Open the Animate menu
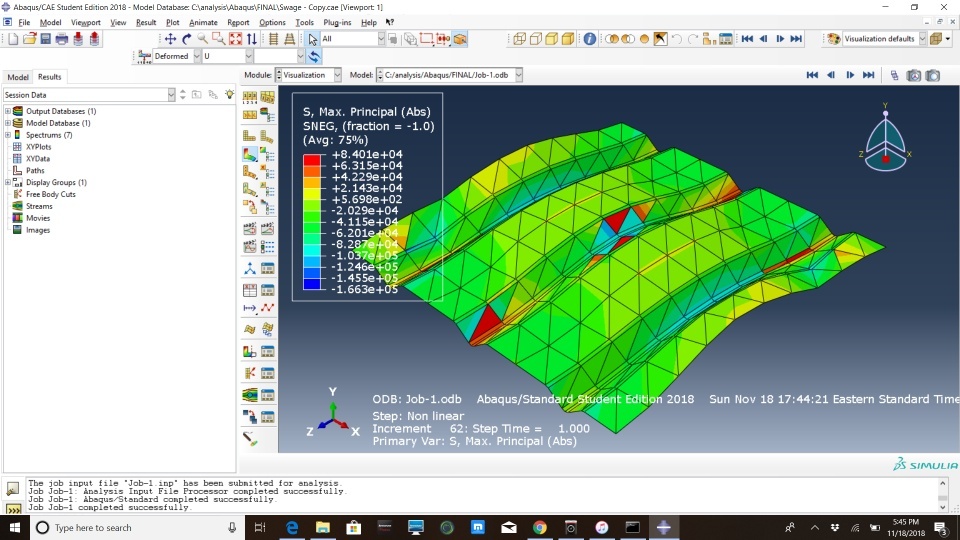 coord(203,22)
